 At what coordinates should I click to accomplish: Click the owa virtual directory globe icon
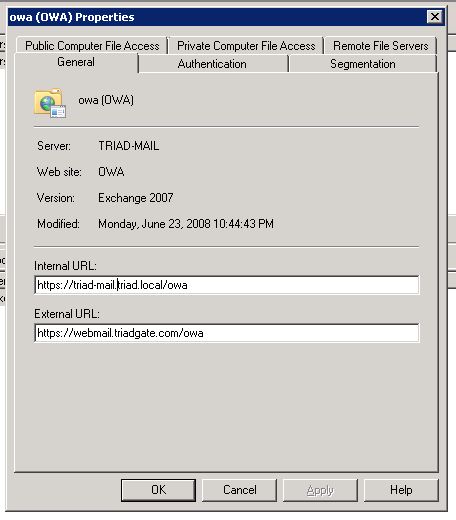[x=50, y=103]
